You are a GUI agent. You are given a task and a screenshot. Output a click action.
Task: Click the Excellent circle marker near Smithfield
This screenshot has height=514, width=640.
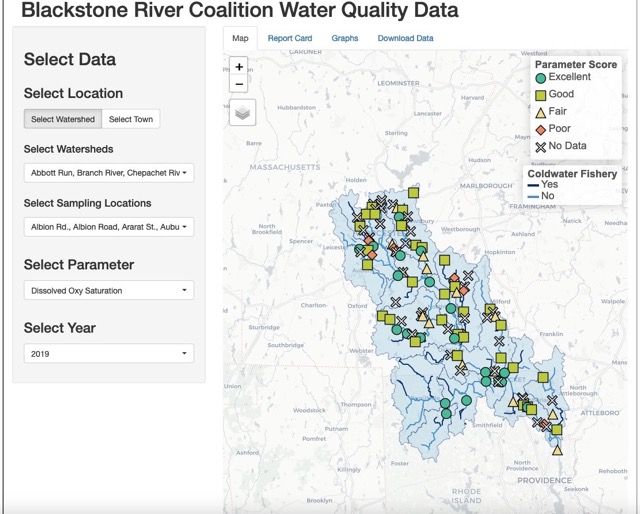[466, 401]
